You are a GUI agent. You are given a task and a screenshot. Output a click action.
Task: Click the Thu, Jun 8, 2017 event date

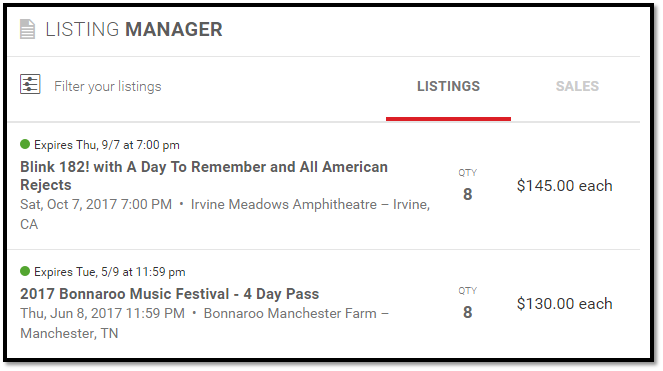[102, 313]
